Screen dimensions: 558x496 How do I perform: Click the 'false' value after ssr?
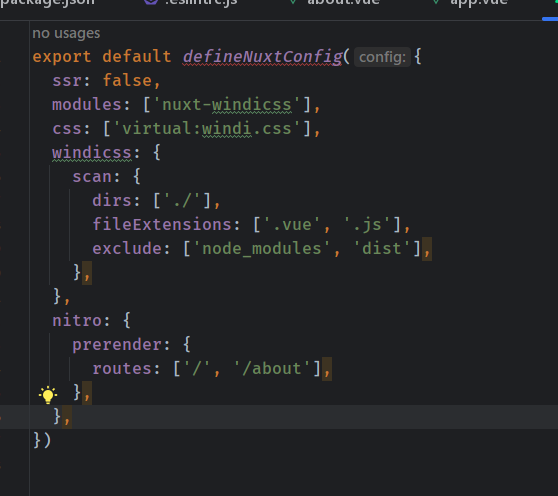pyautogui.click(x=127, y=81)
